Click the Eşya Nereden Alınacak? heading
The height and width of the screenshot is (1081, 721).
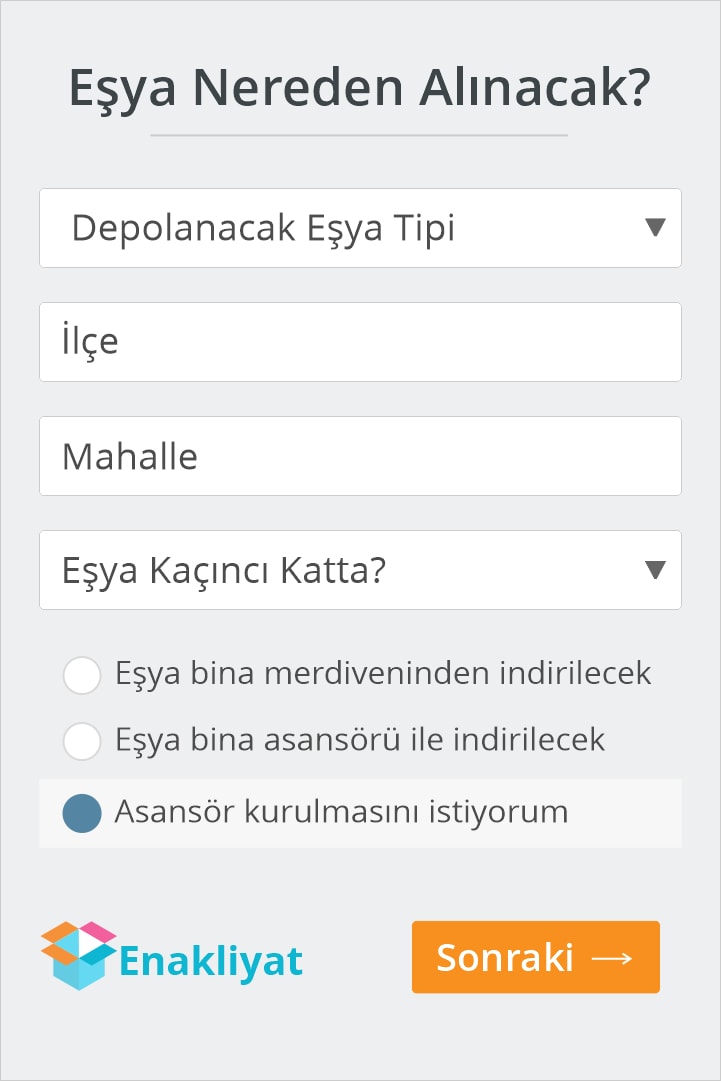(x=360, y=88)
